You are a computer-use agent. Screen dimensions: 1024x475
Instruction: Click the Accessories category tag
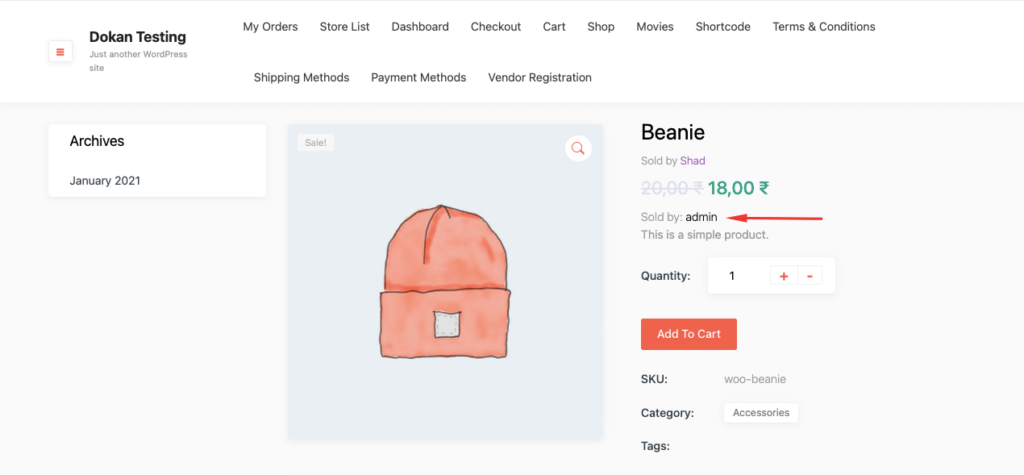[760, 412]
